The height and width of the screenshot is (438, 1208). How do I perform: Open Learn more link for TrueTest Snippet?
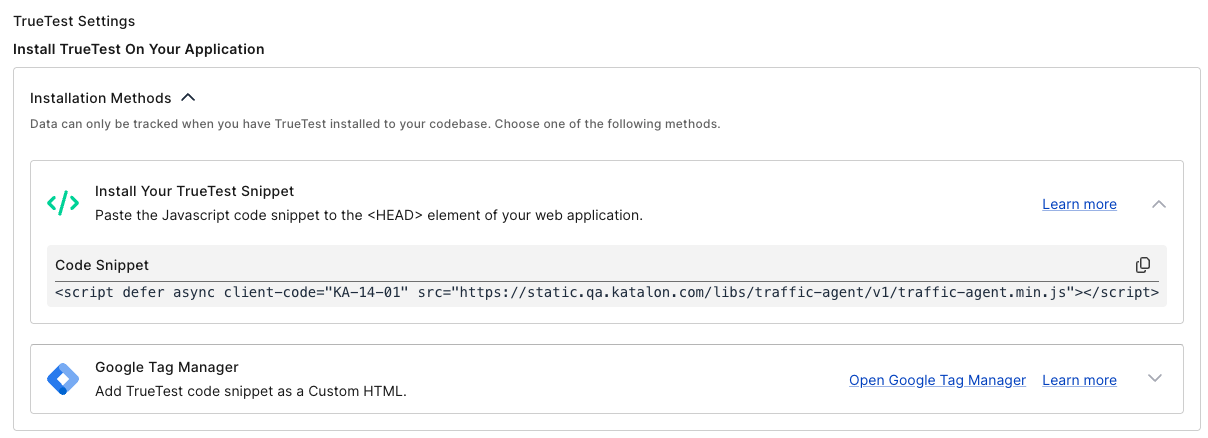click(x=1079, y=204)
